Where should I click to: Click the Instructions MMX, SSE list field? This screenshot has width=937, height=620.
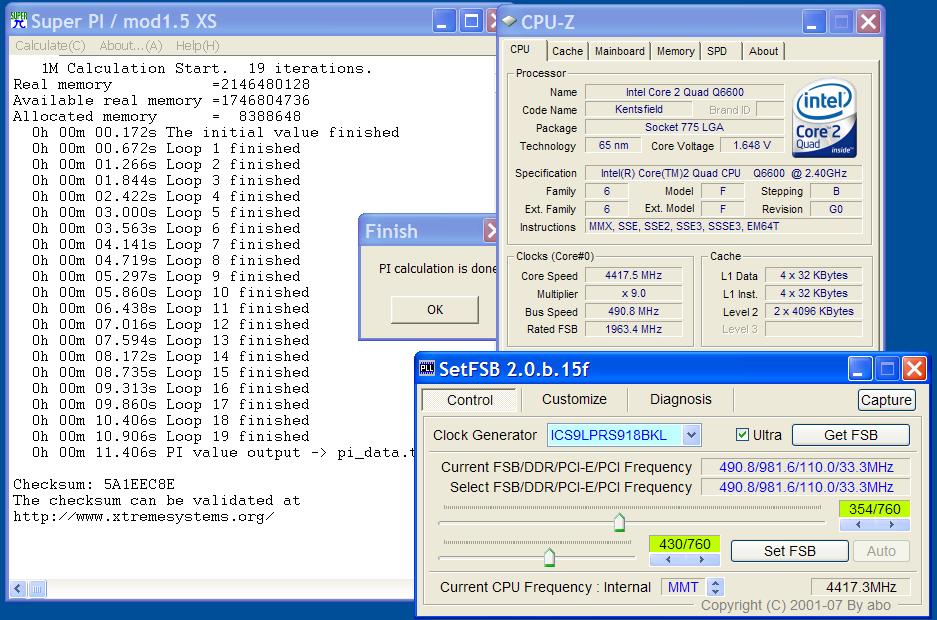(724, 226)
